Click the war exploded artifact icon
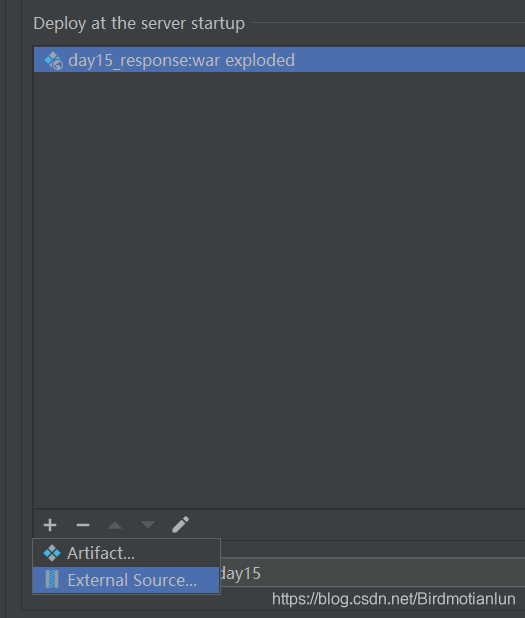Image resolution: width=525 pixels, height=618 pixels. click(x=54, y=60)
